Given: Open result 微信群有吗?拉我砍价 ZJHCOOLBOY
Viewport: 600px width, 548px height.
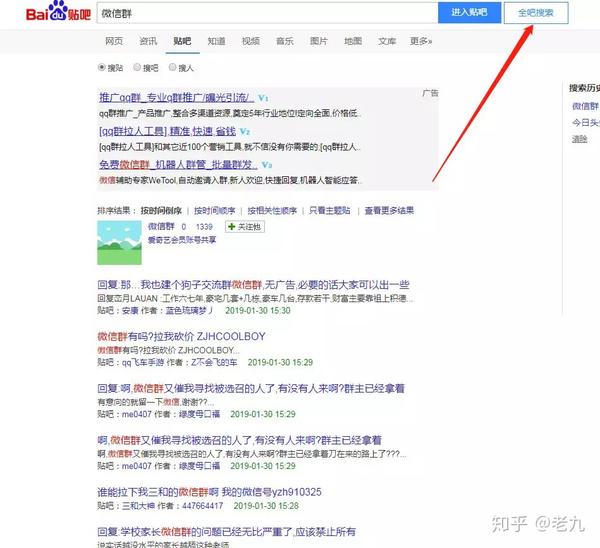Looking at the screenshot, I should click(x=181, y=336).
